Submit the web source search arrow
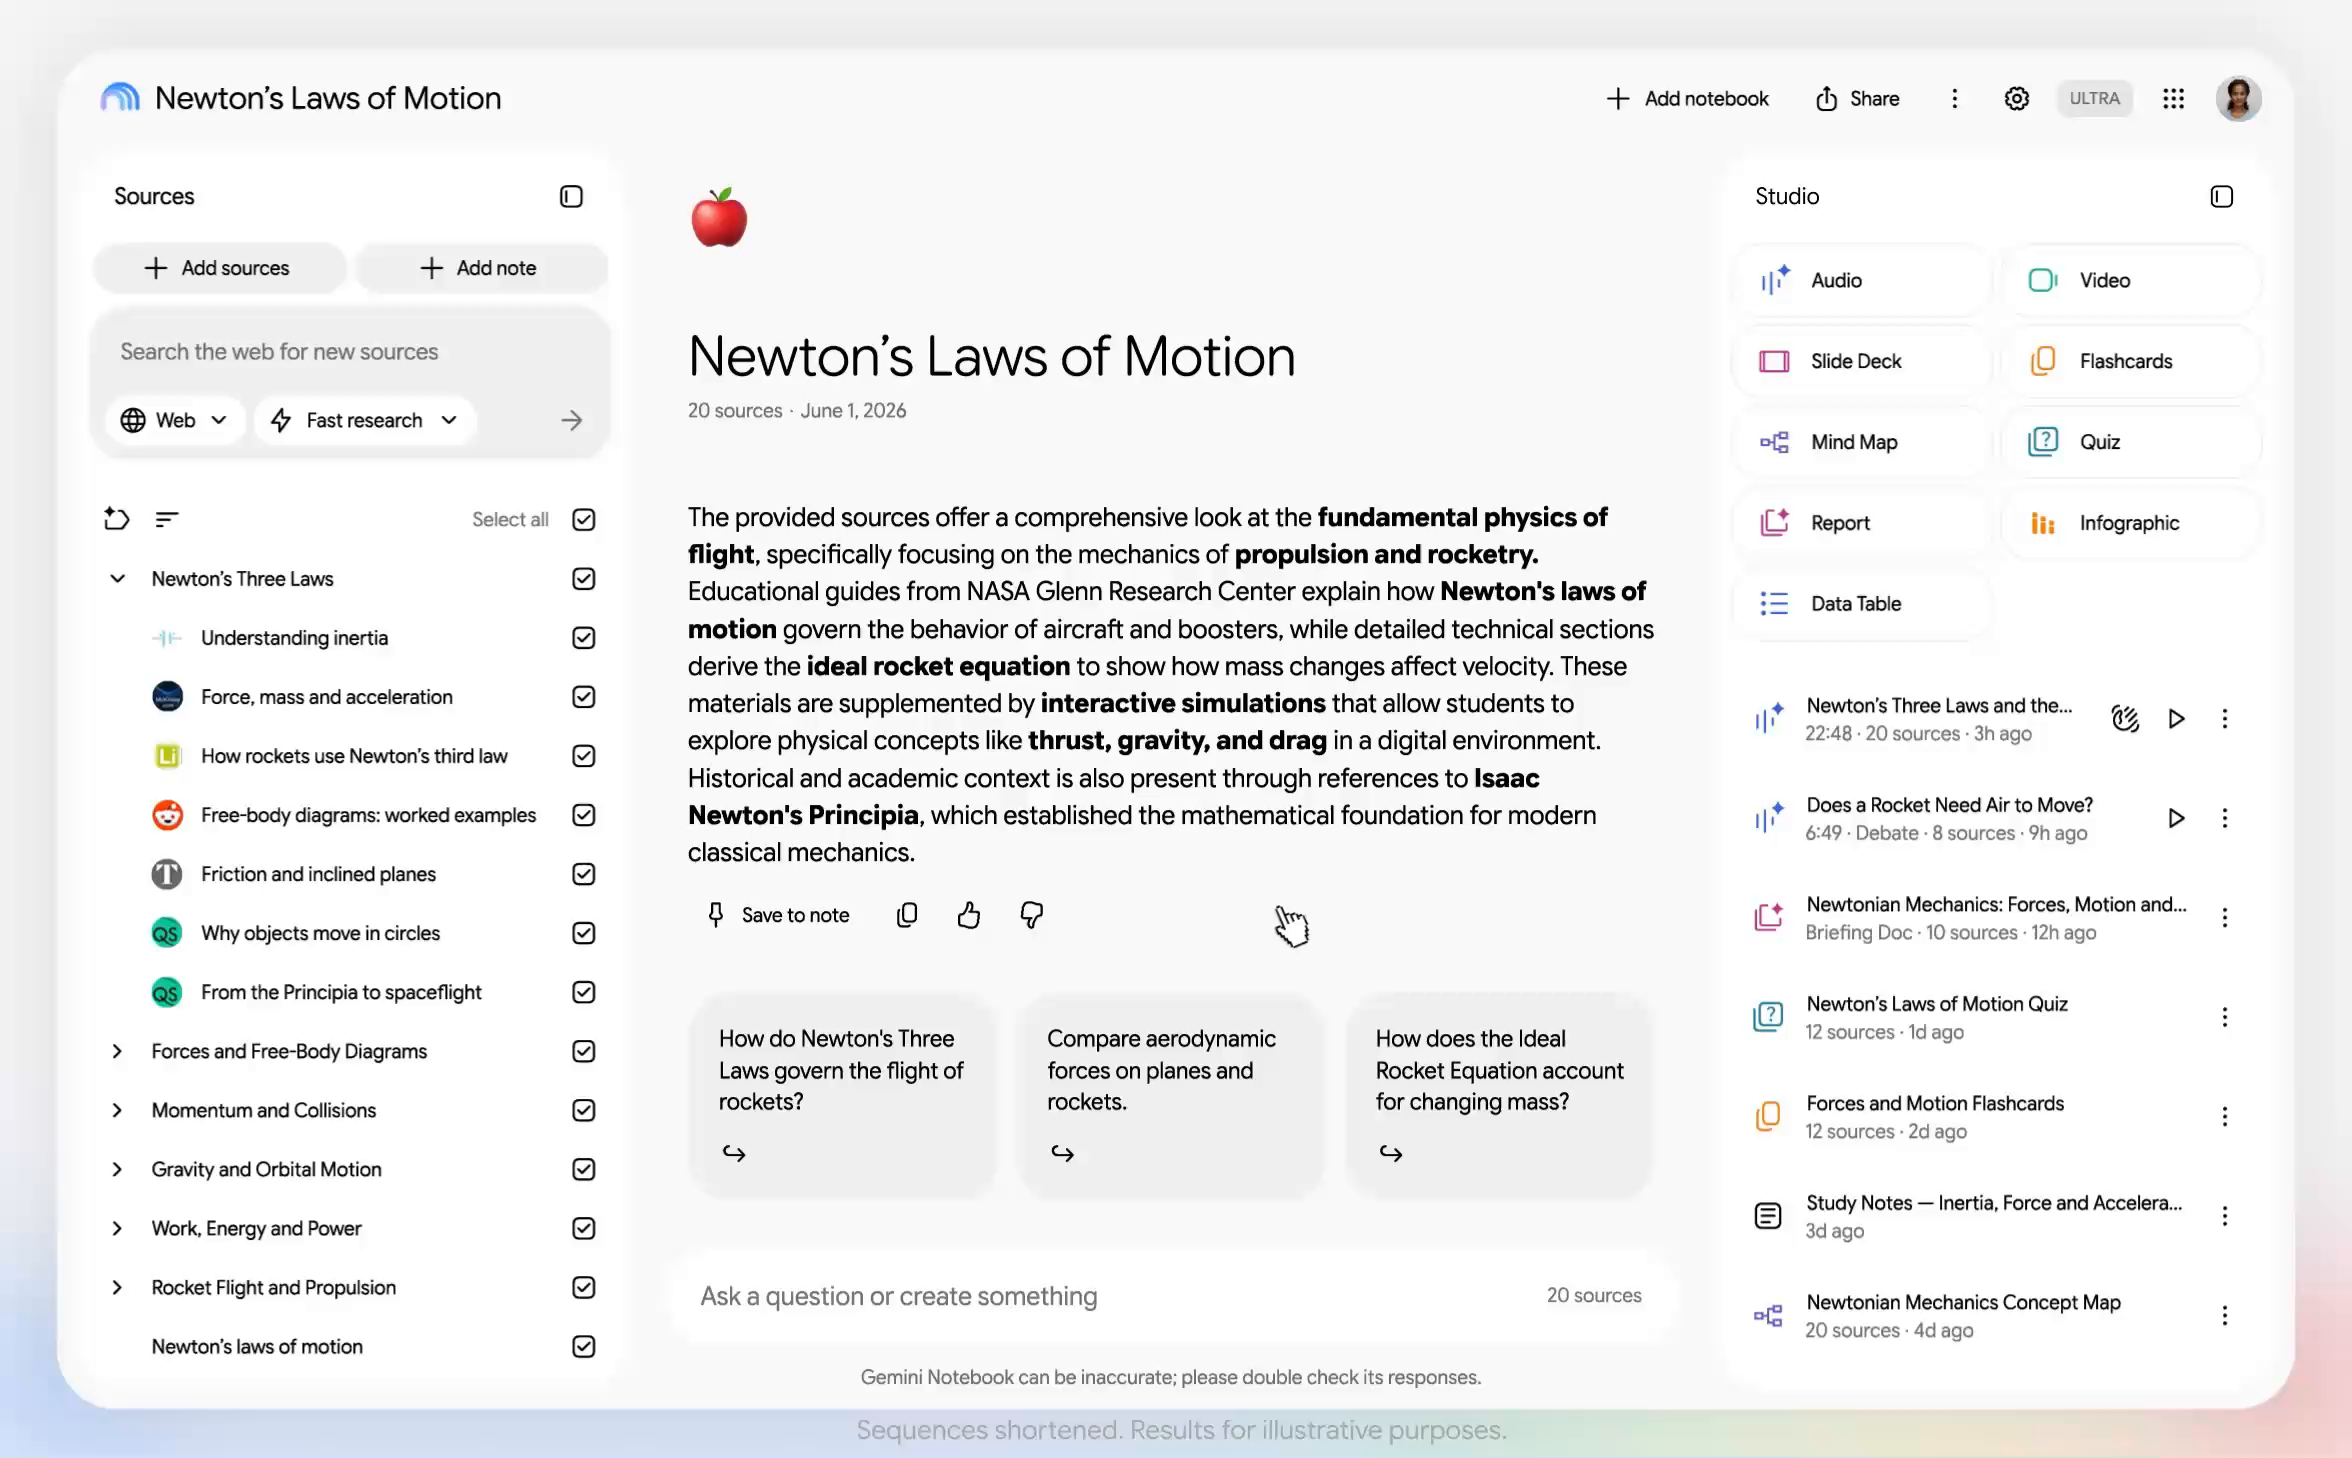This screenshot has height=1458, width=2352. [x=571, y=420]
